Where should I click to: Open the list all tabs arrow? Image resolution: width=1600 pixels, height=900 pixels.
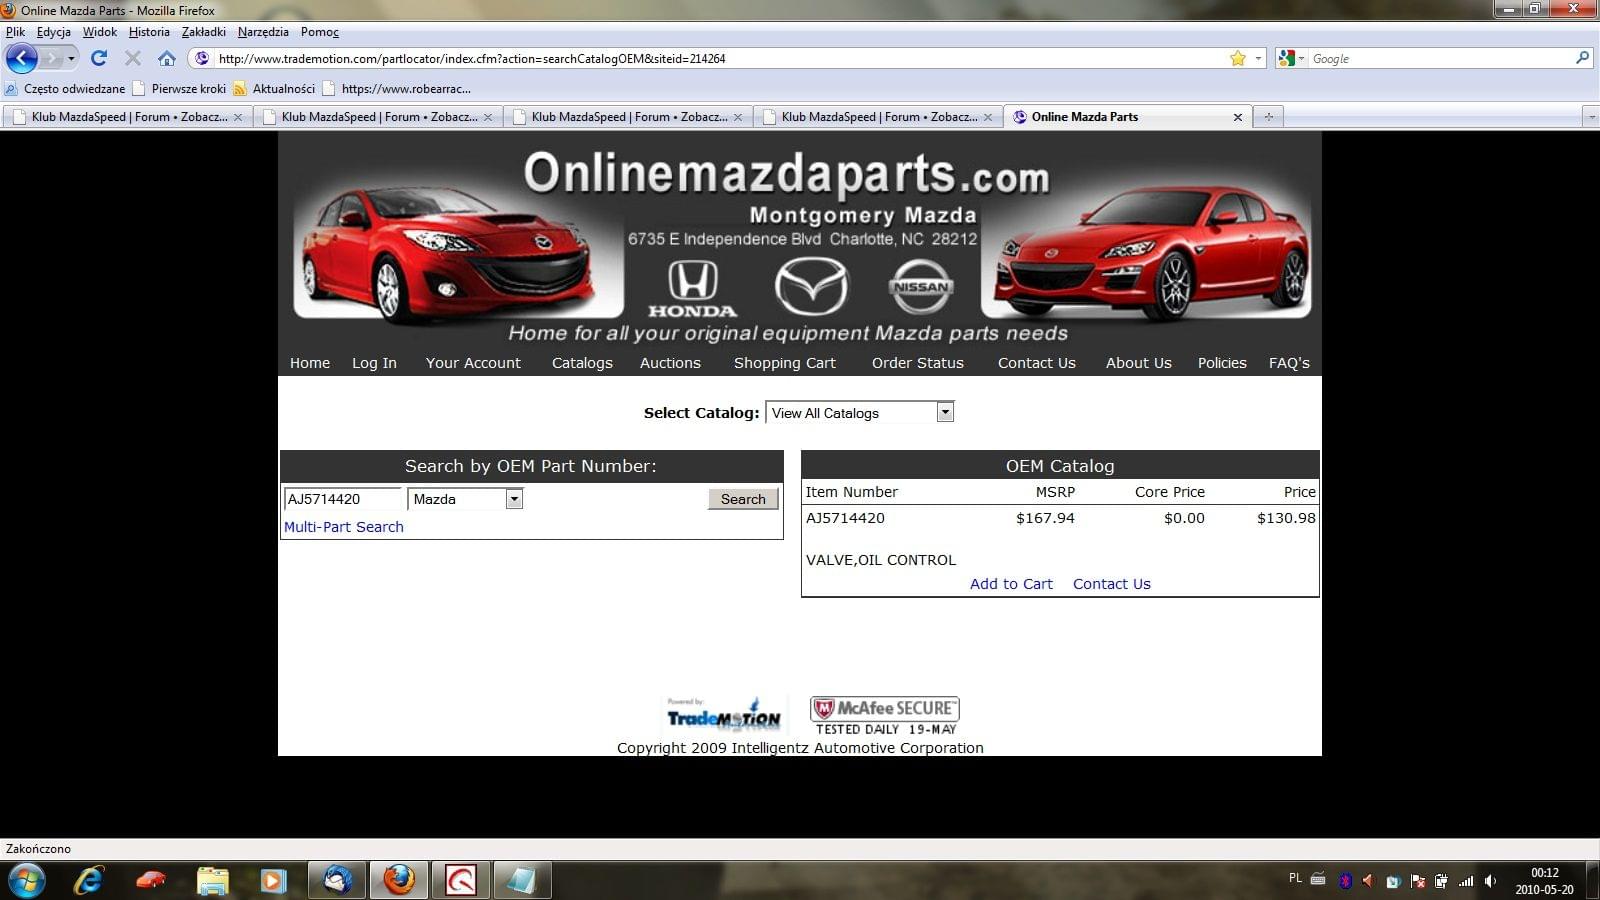pyautogui.click(x=1591, y=117)
